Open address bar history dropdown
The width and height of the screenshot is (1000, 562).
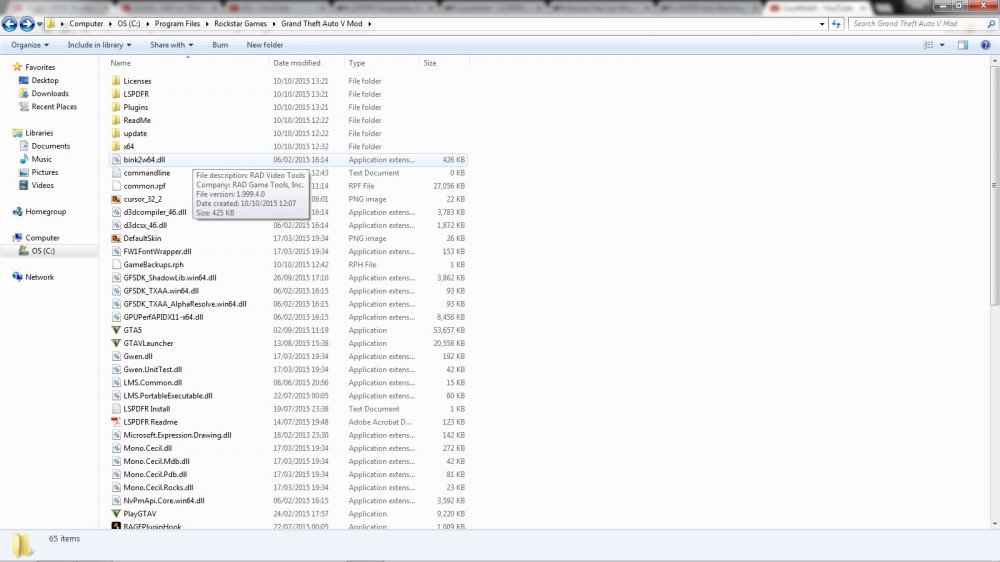(821, 24)
